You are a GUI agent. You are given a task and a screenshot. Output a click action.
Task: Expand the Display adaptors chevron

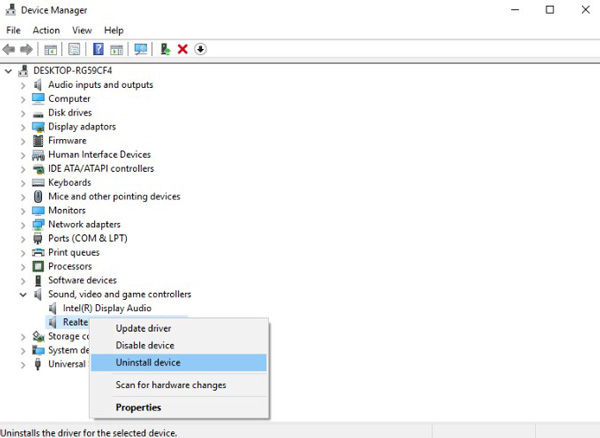click(x=23, y=127)
